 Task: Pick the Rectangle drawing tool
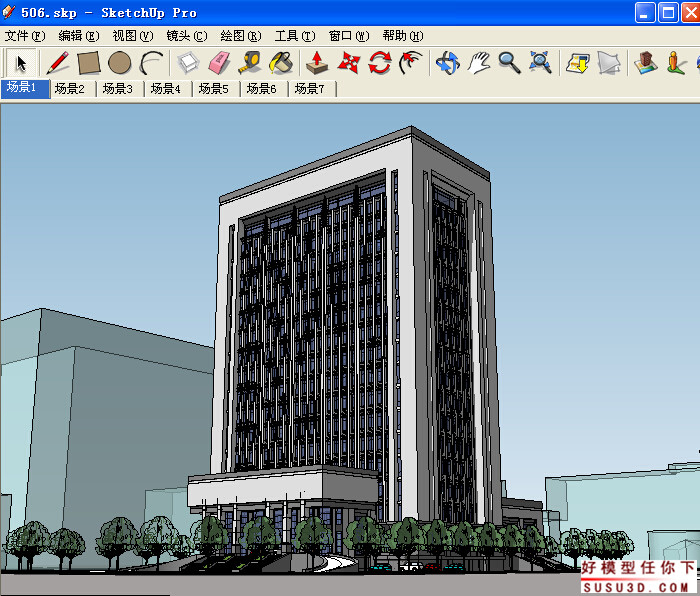click(88, 63)
